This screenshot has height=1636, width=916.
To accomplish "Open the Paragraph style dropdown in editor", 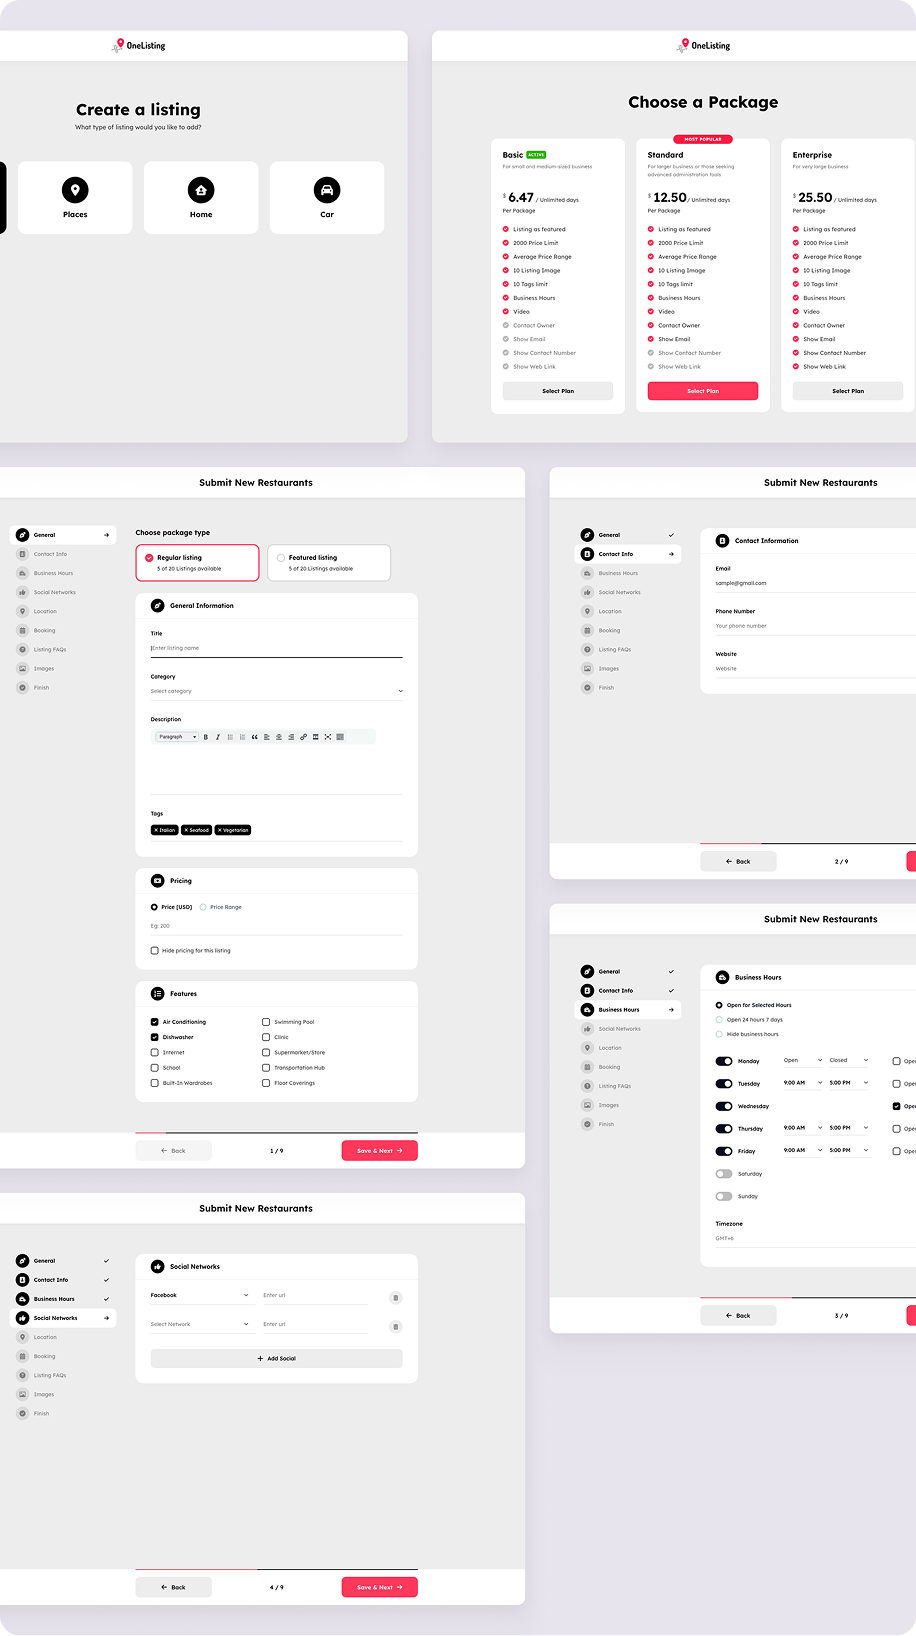I will pos(178,737).
